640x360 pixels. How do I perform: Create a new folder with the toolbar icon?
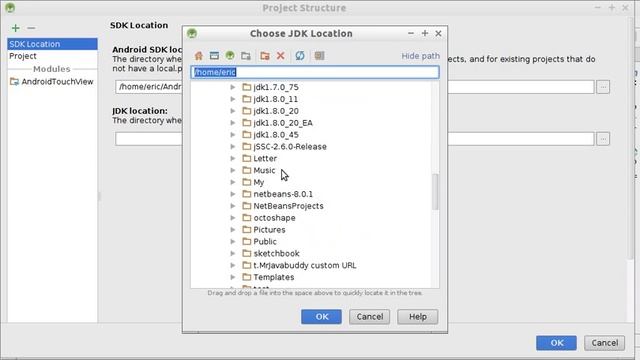tap(265, 56)
